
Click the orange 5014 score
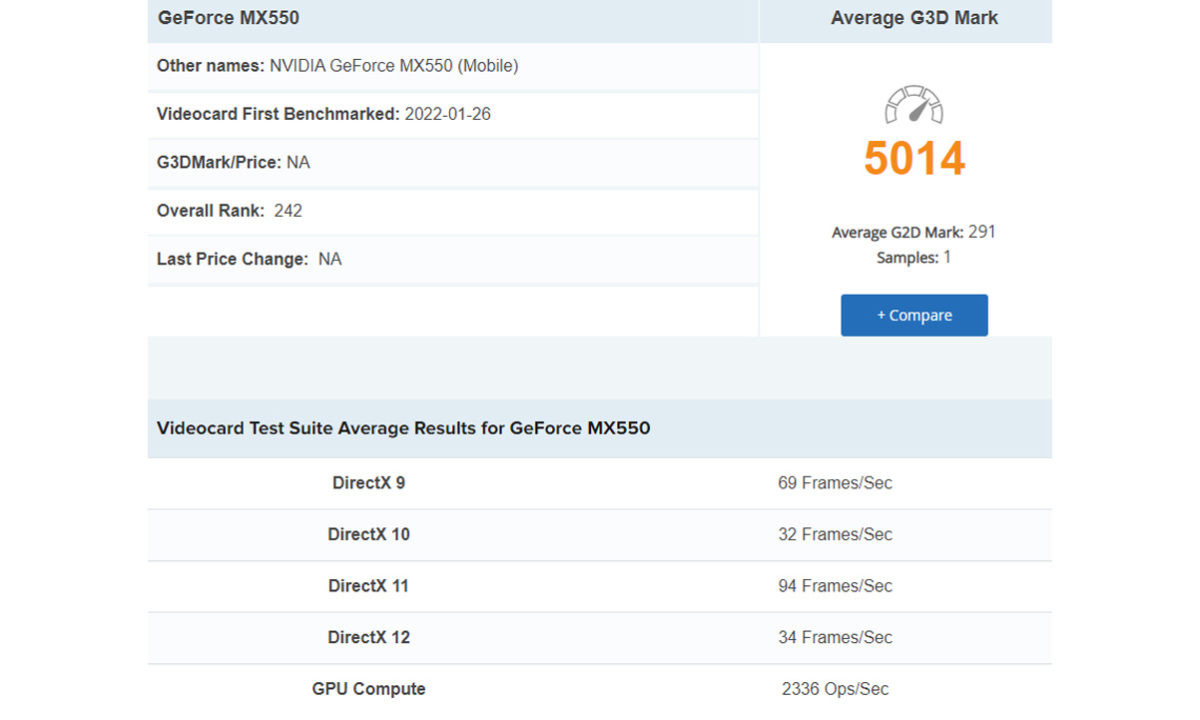click(x=914, y=159)
